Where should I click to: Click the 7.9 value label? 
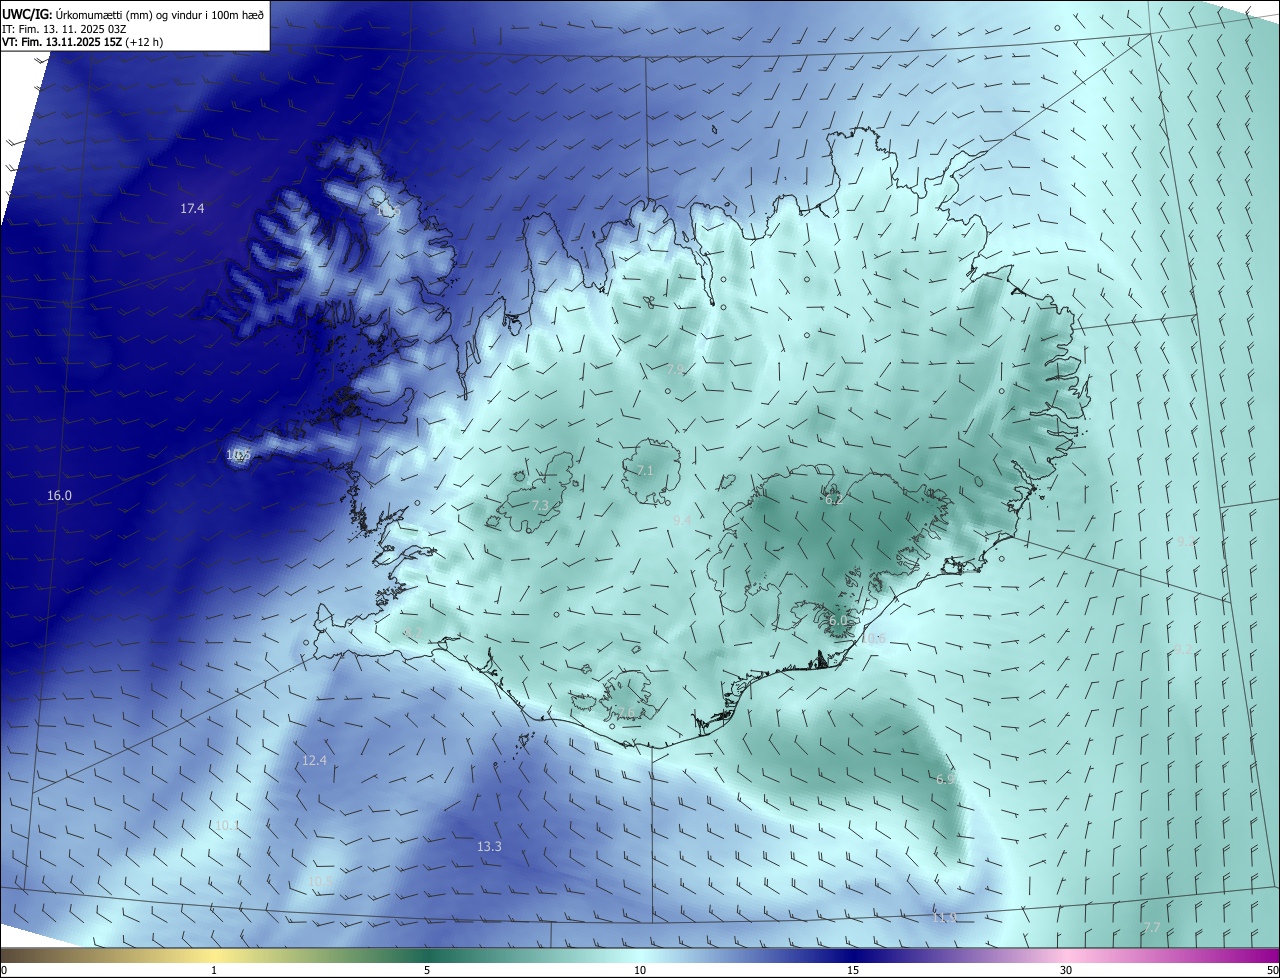pyautogui.click(x=676, y=370)
